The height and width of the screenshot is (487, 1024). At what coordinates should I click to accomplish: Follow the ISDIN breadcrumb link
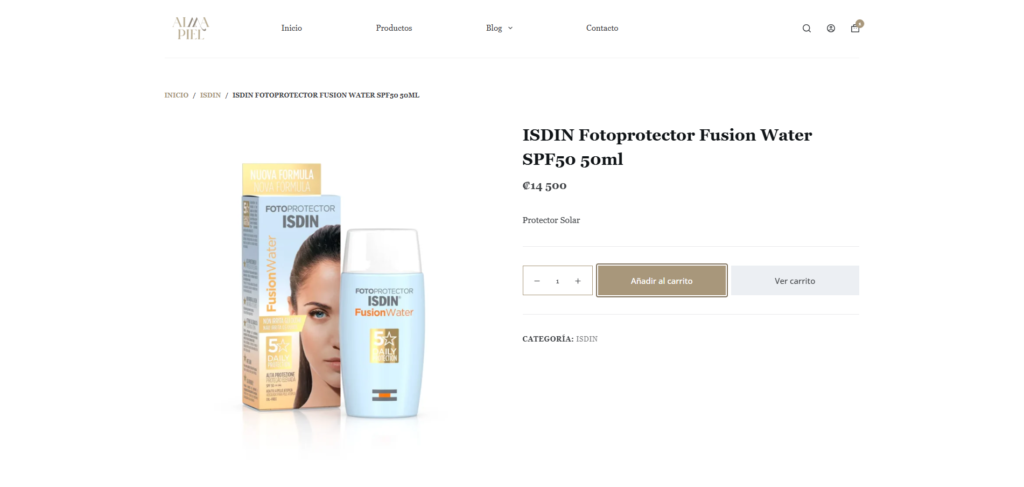pos(210,95)
